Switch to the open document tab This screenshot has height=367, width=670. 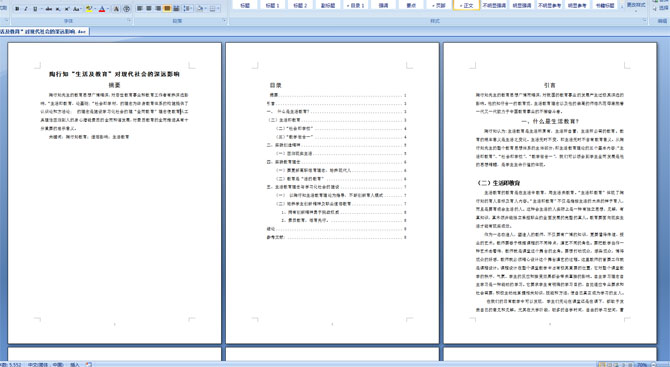(44, 31)
